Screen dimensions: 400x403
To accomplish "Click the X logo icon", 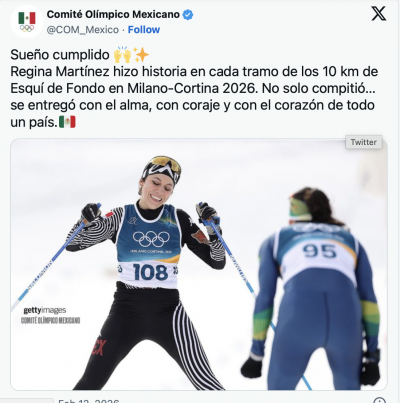I will (x=379, y=14).
